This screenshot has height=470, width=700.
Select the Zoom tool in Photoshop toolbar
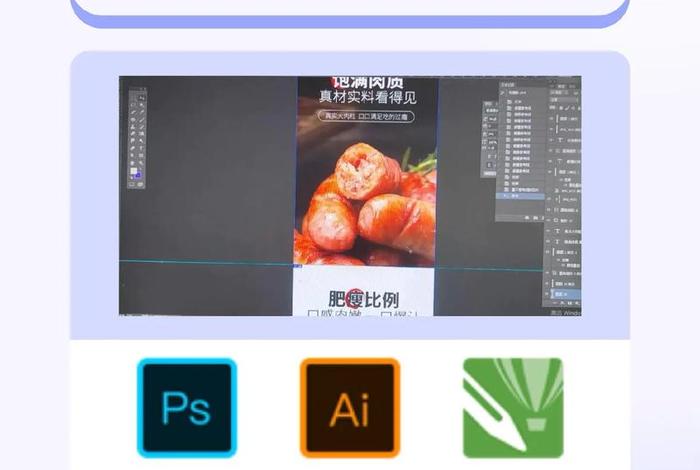pos(142,162)
